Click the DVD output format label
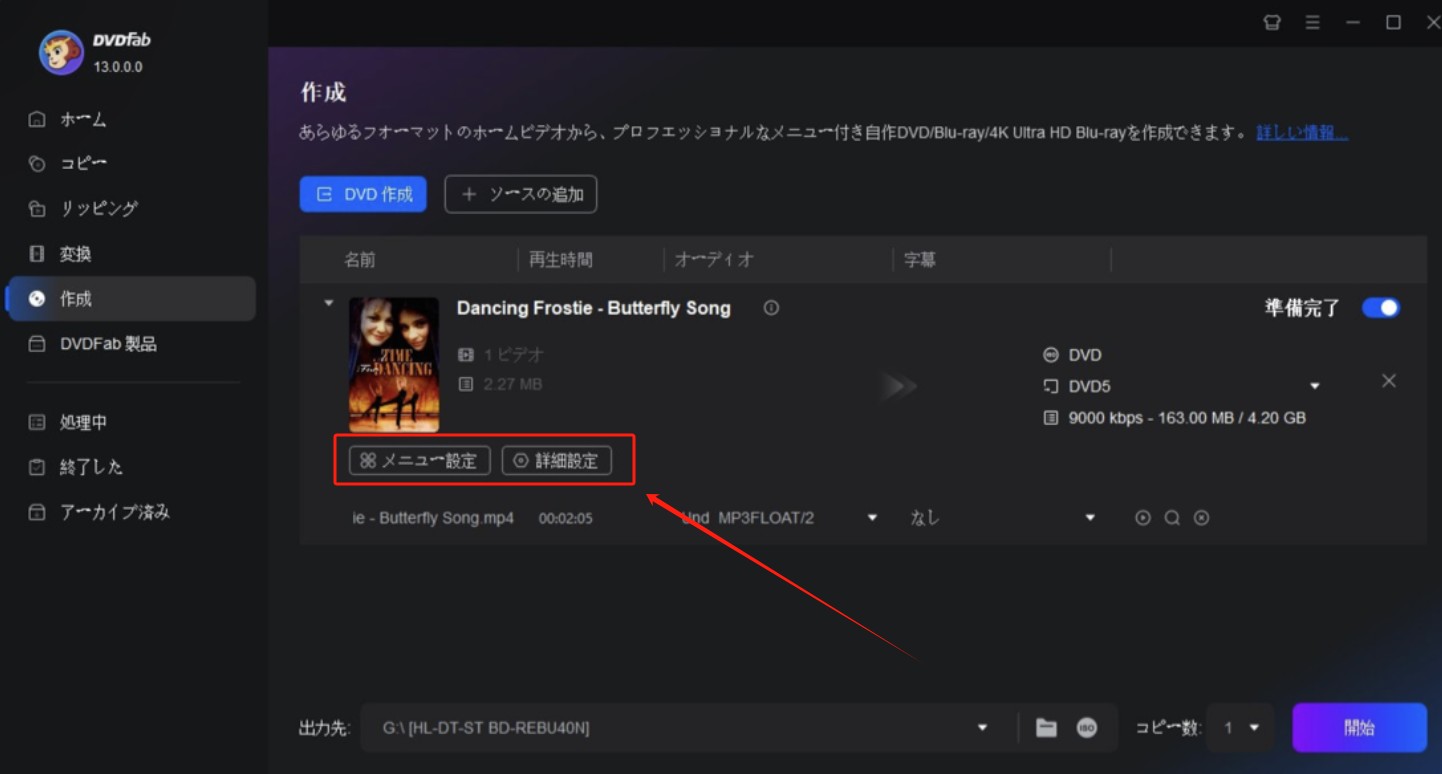Viewport: 1442px width, 774px height. [1085, 355]
